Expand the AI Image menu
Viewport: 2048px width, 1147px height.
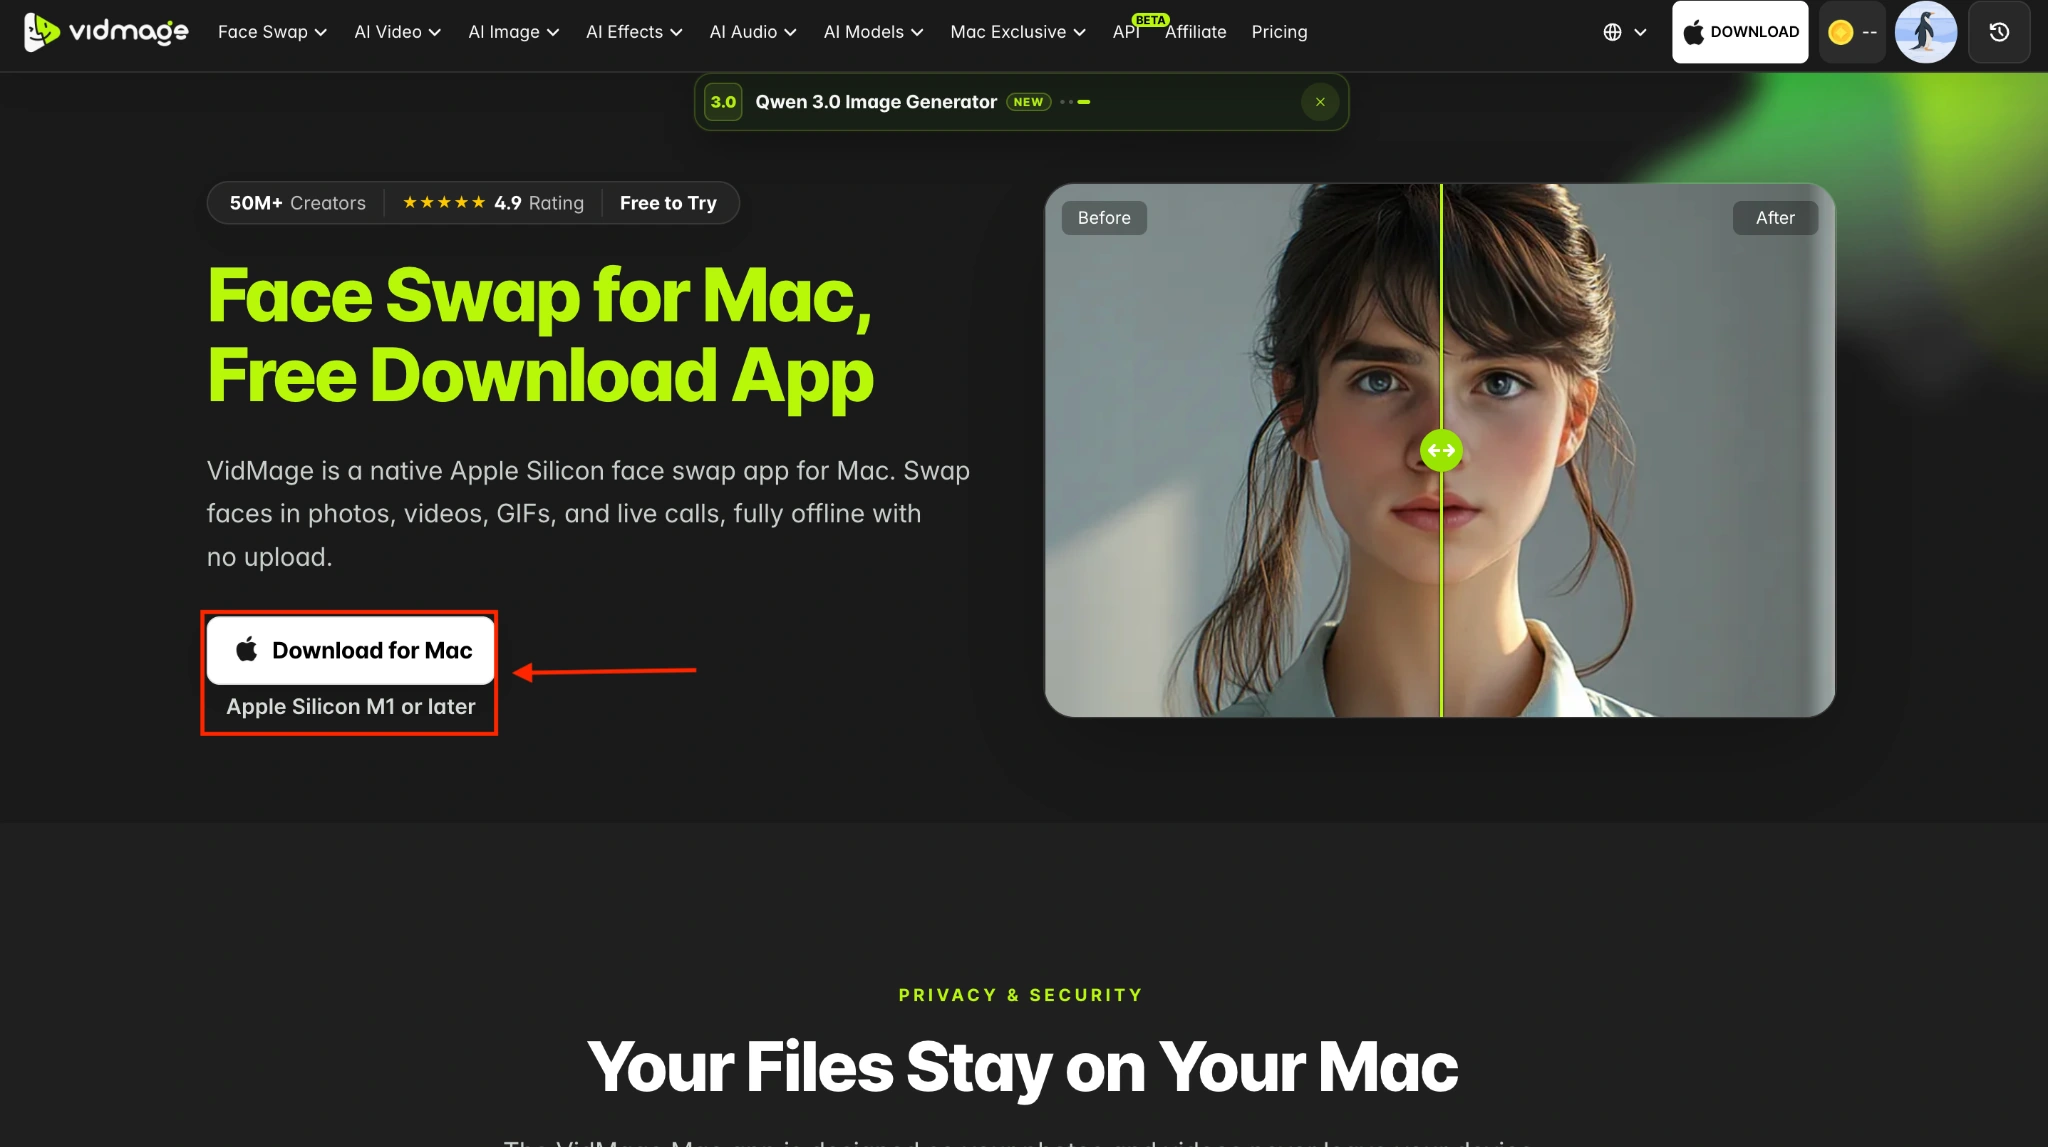[513, 32]
